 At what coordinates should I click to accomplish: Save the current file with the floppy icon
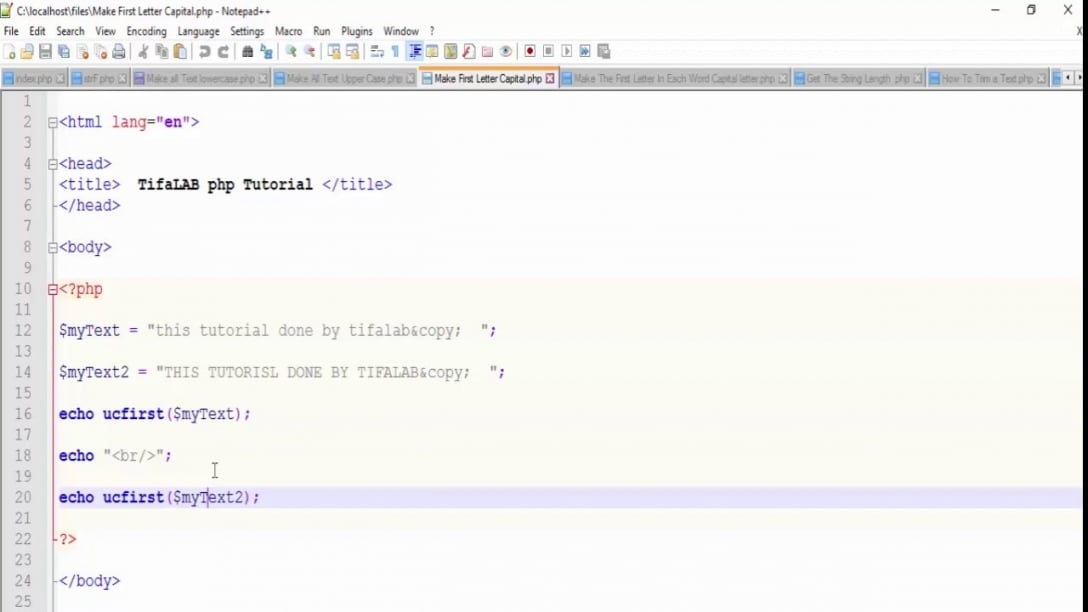[x=45, y=51]
